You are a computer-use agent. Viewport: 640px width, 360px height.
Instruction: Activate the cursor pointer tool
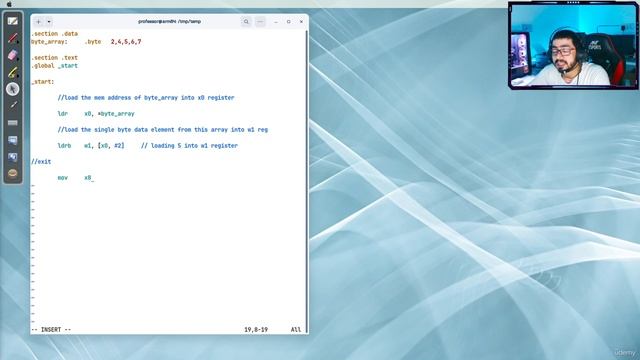click(x=13, y=89)
